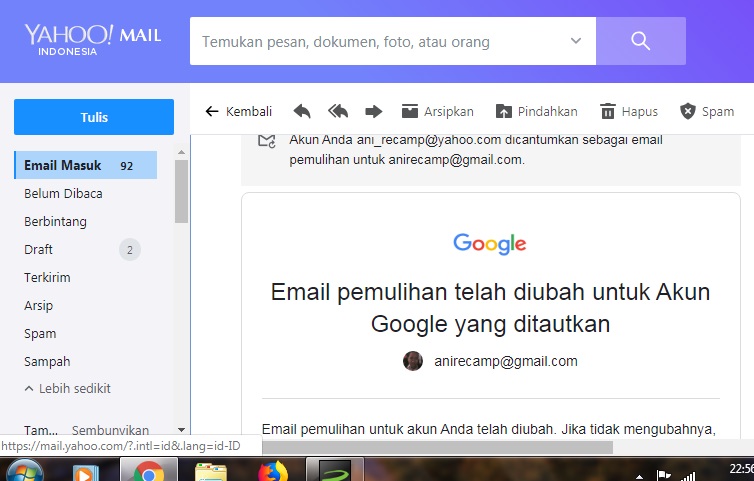Open the Windows Start button

(x=25, y=470)
